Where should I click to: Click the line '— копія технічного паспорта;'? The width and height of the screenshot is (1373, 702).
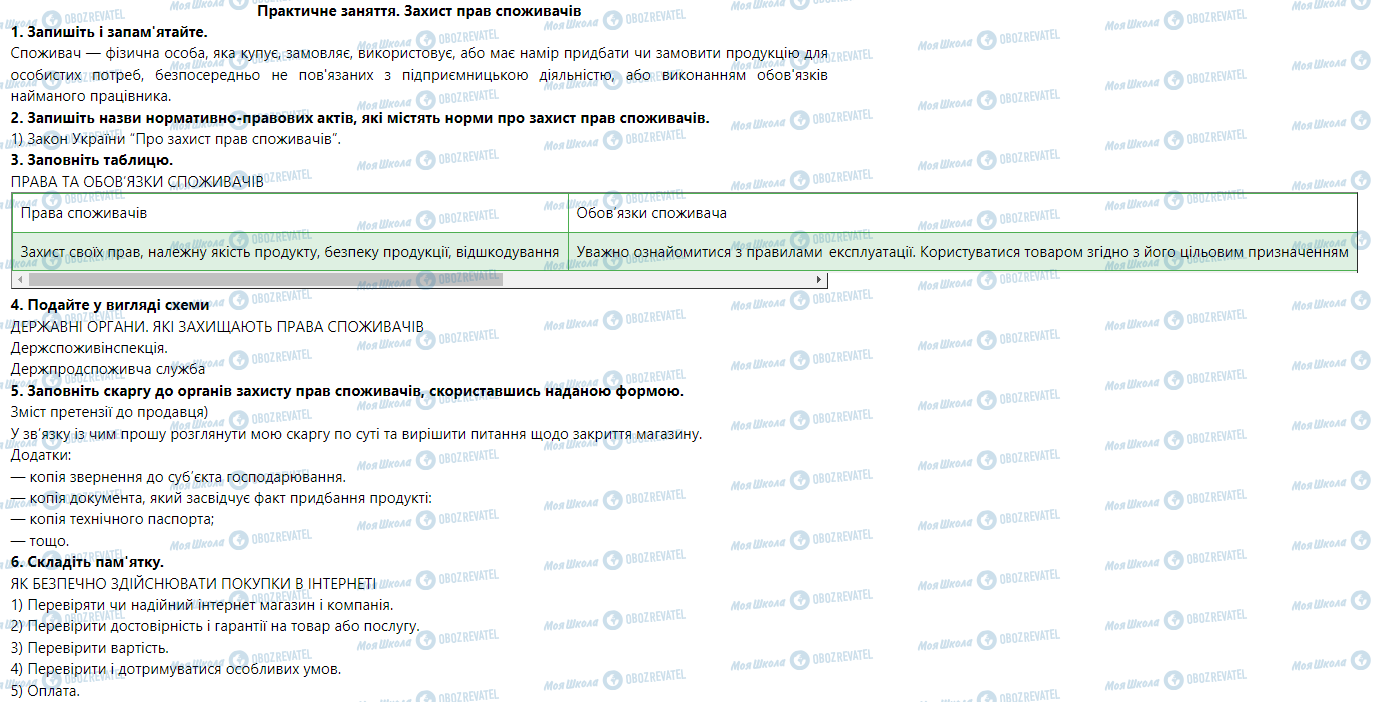[x=113, y=519]
